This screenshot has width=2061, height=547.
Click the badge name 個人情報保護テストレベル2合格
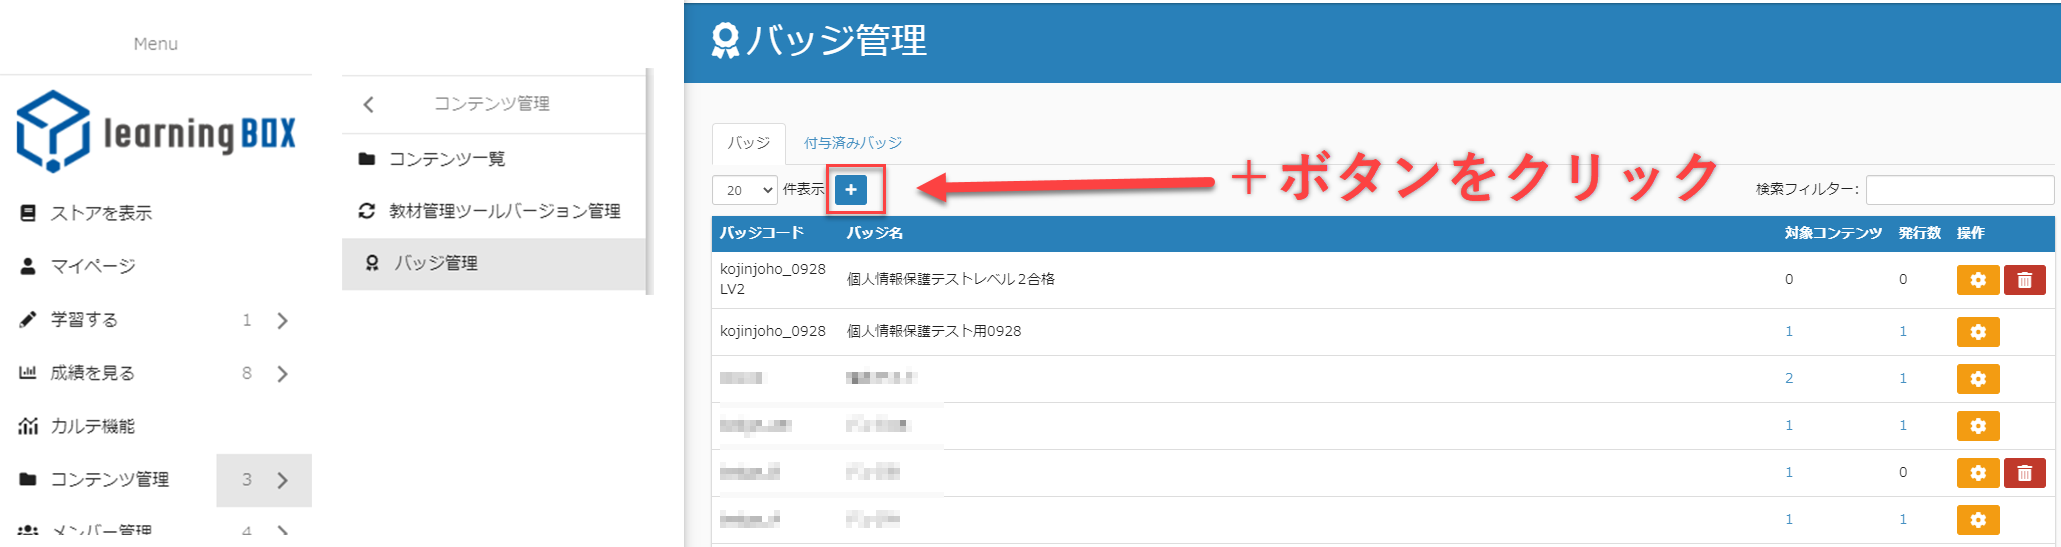pyautogui.click(x=951, y=279)
